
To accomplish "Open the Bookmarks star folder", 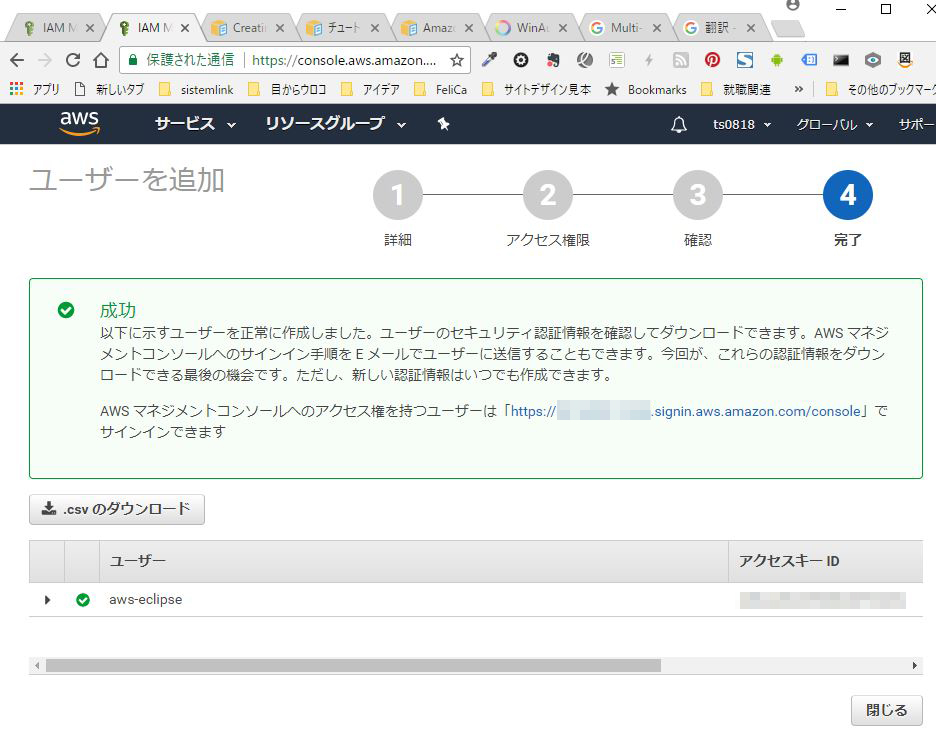I will (x=646, y=90).
